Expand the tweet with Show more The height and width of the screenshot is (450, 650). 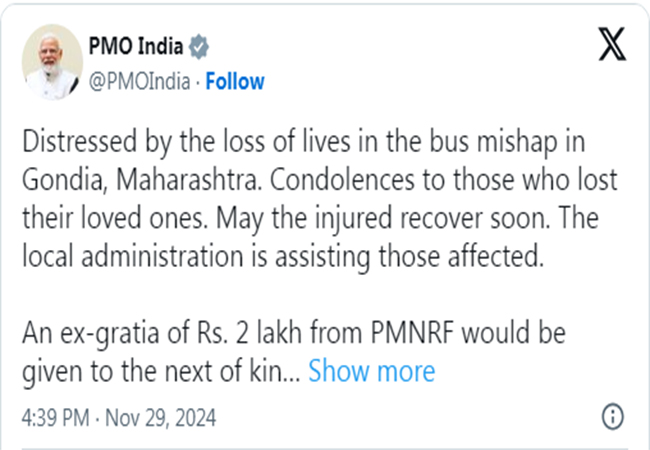point(371,372)
